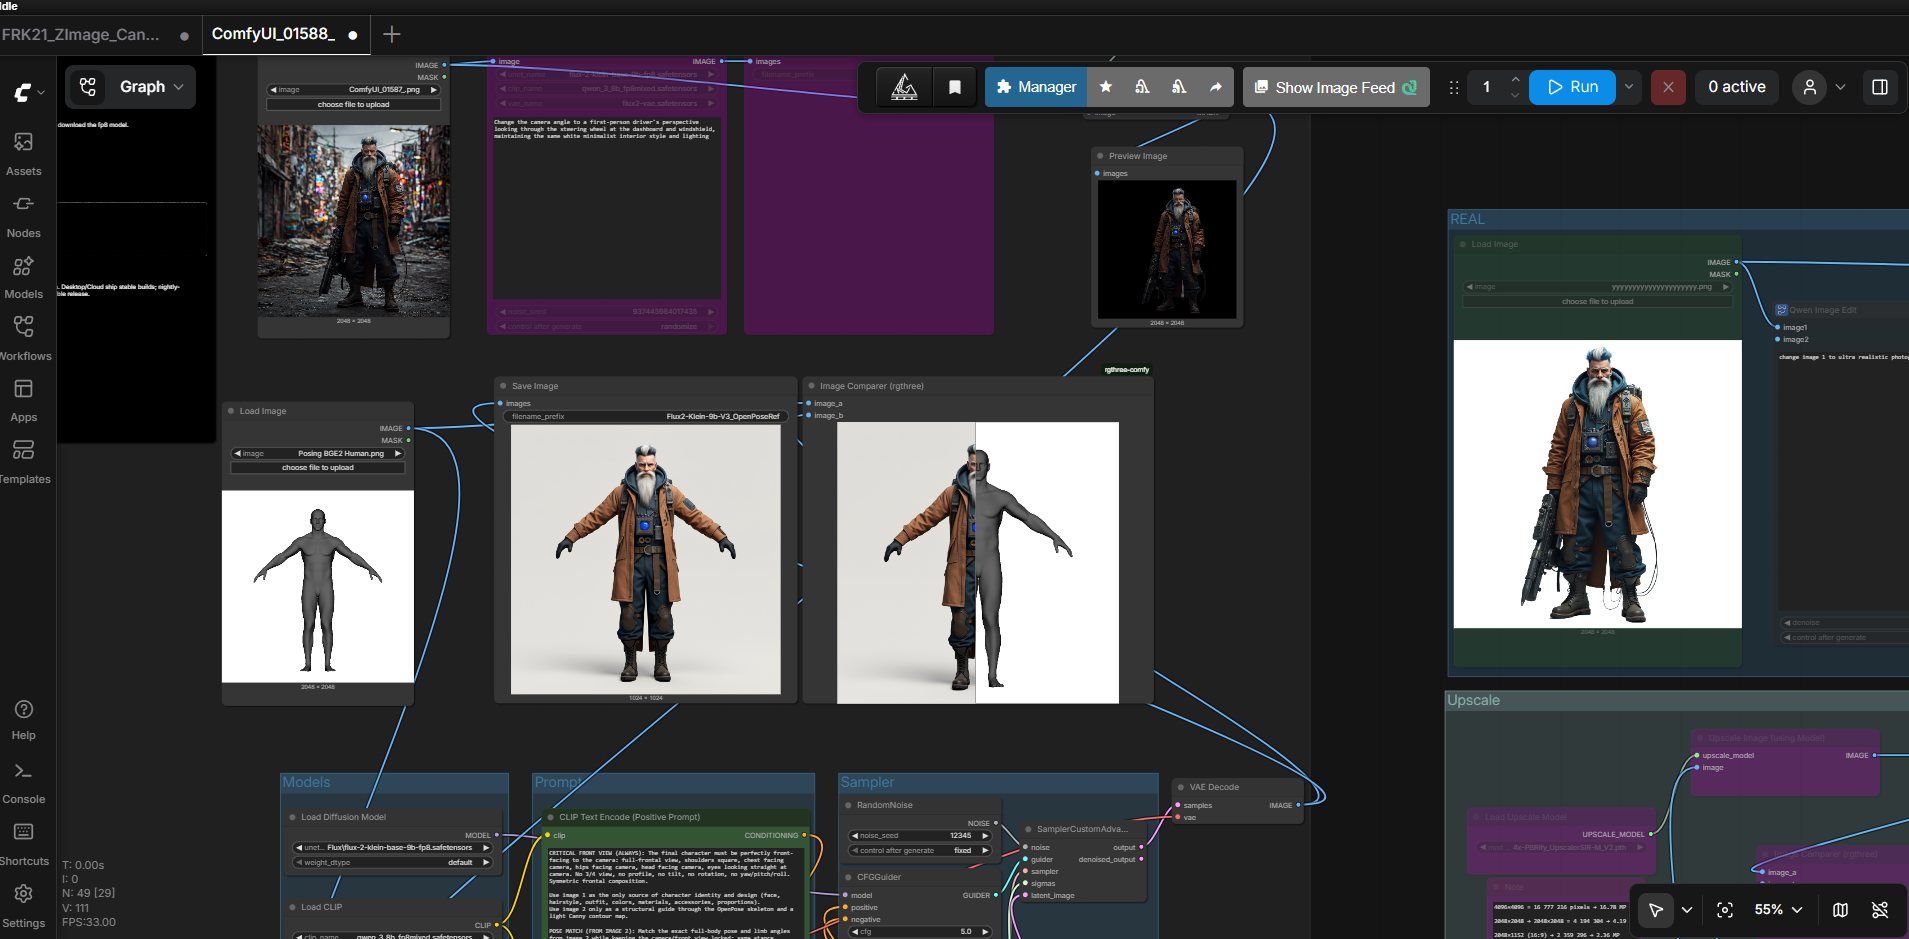Screen dimensions: 1909x939
Task: Open Settings from the sidebar
Action: [24, 906]
